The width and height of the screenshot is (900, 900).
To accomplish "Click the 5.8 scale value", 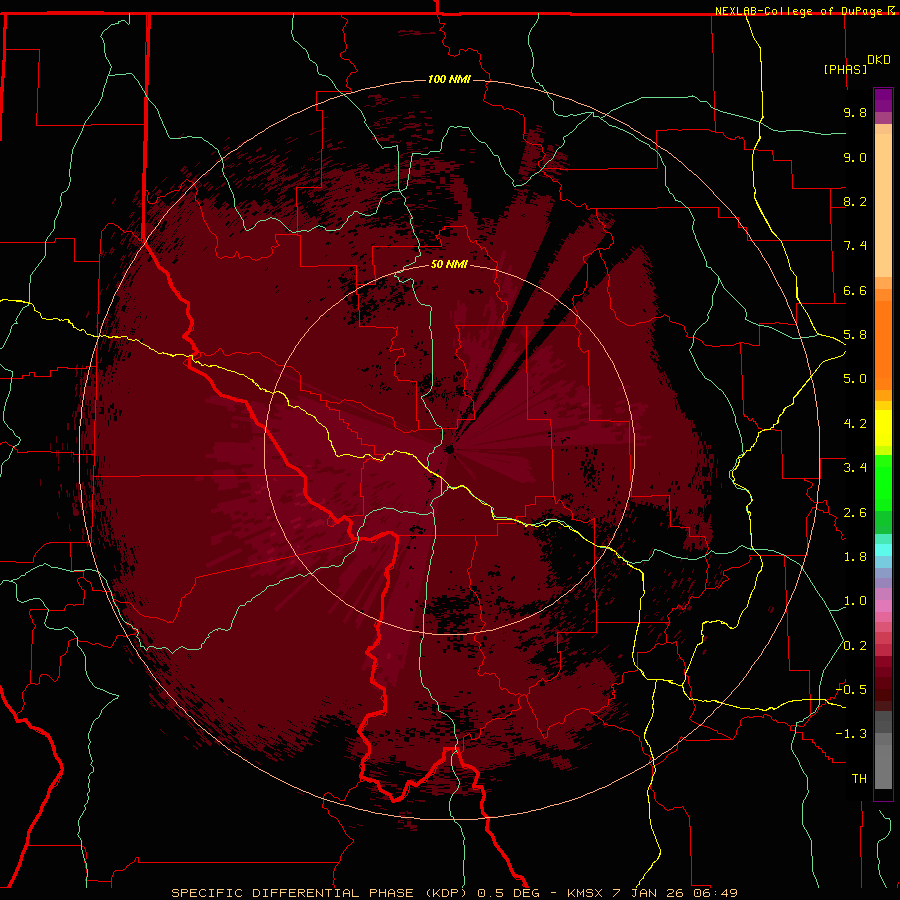I will point(855,335).
